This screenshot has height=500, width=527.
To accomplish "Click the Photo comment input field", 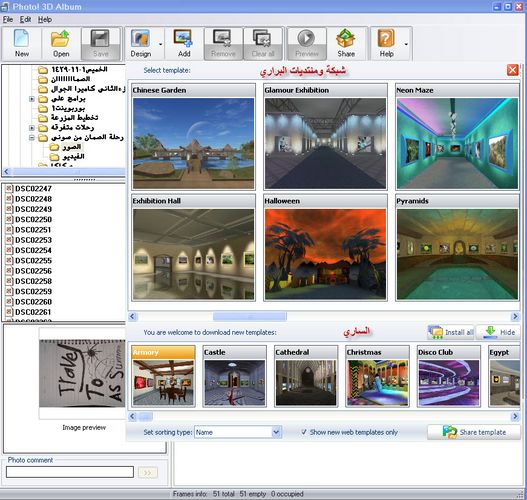I will pos(70,472).
